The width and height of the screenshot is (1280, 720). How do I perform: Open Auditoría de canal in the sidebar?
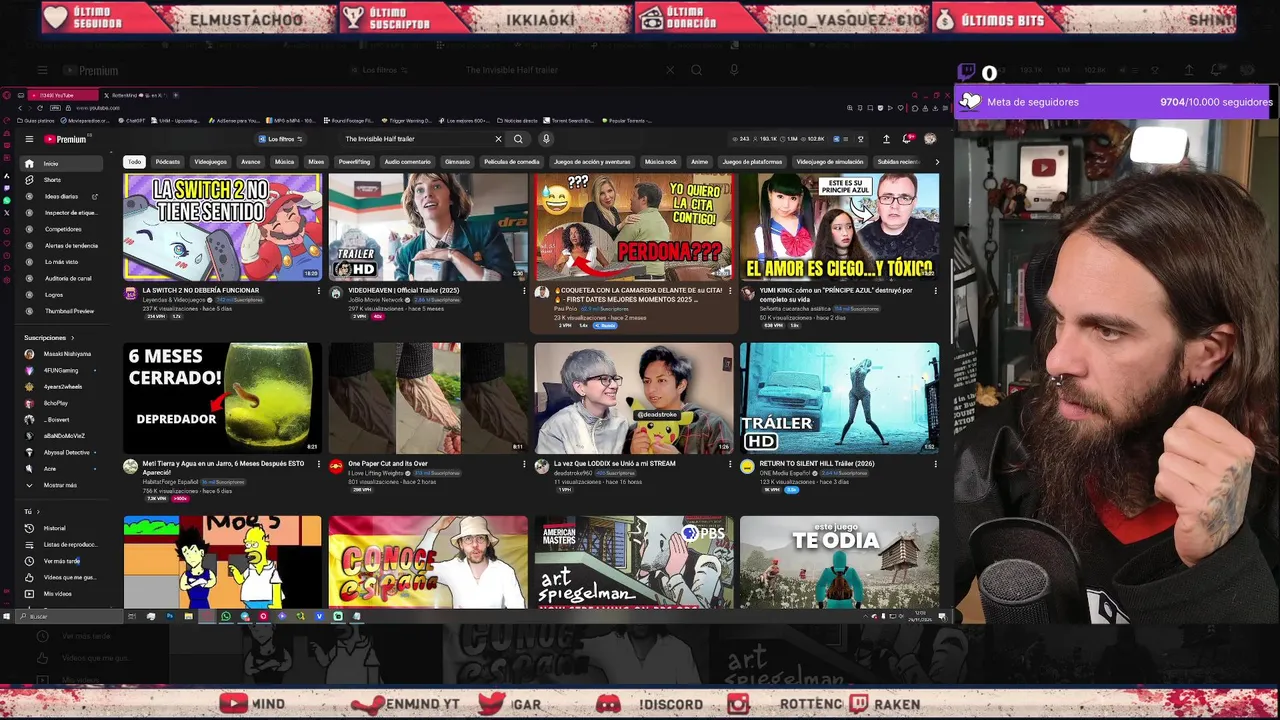click(62, 278)
